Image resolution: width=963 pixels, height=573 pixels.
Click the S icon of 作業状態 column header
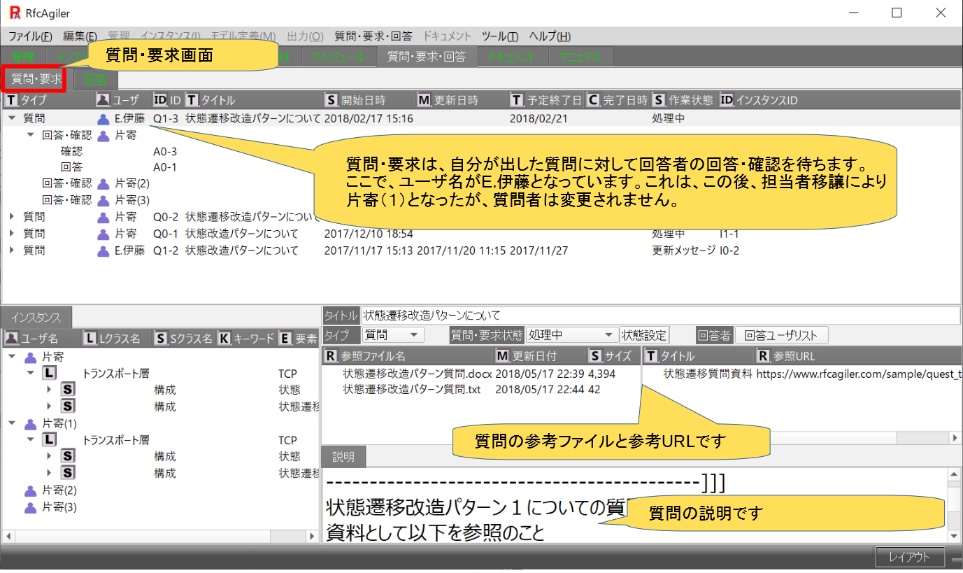(659, 100)
